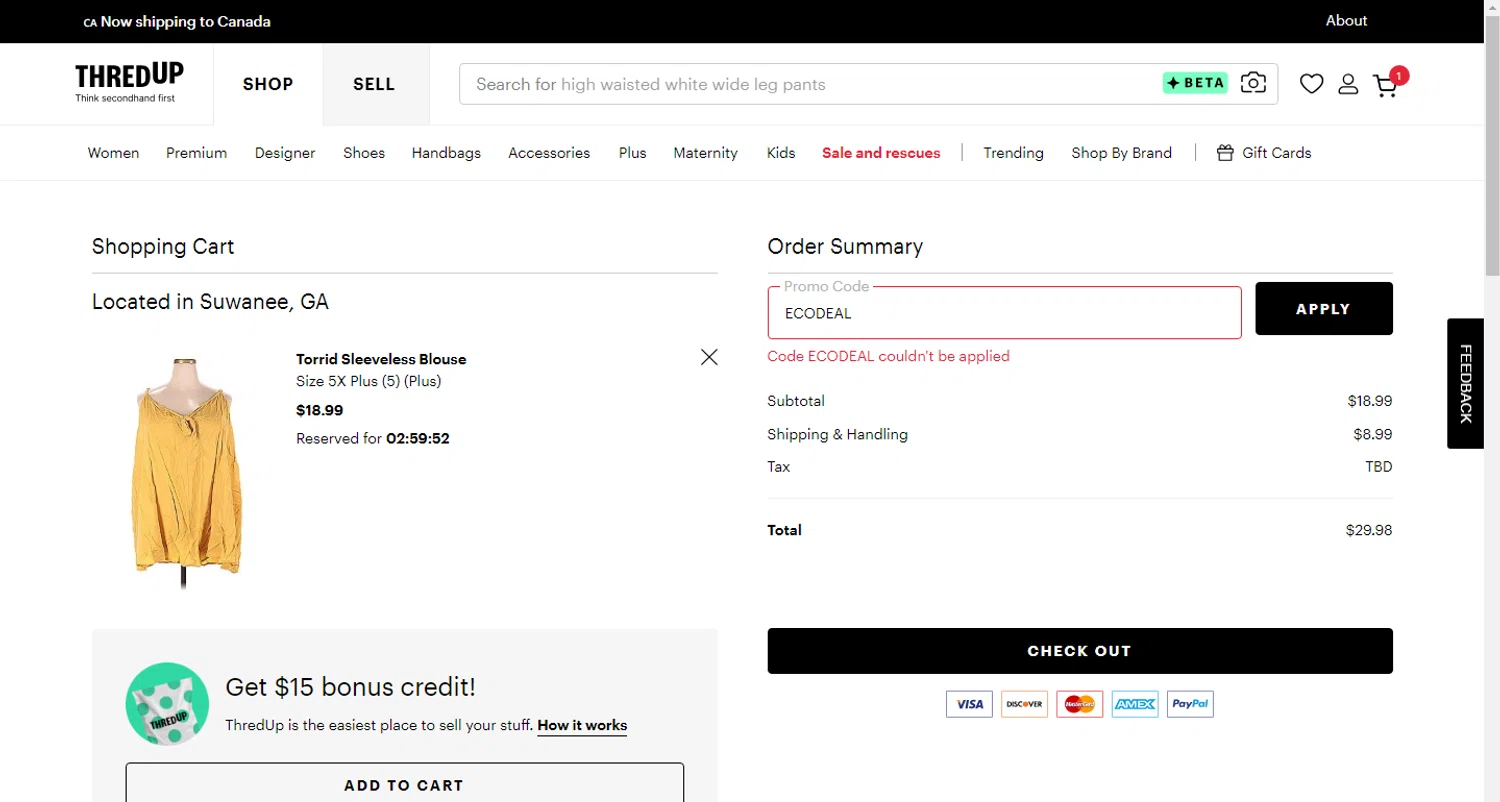
Task: Click the Visa payment icon
Action: (970, 704)
